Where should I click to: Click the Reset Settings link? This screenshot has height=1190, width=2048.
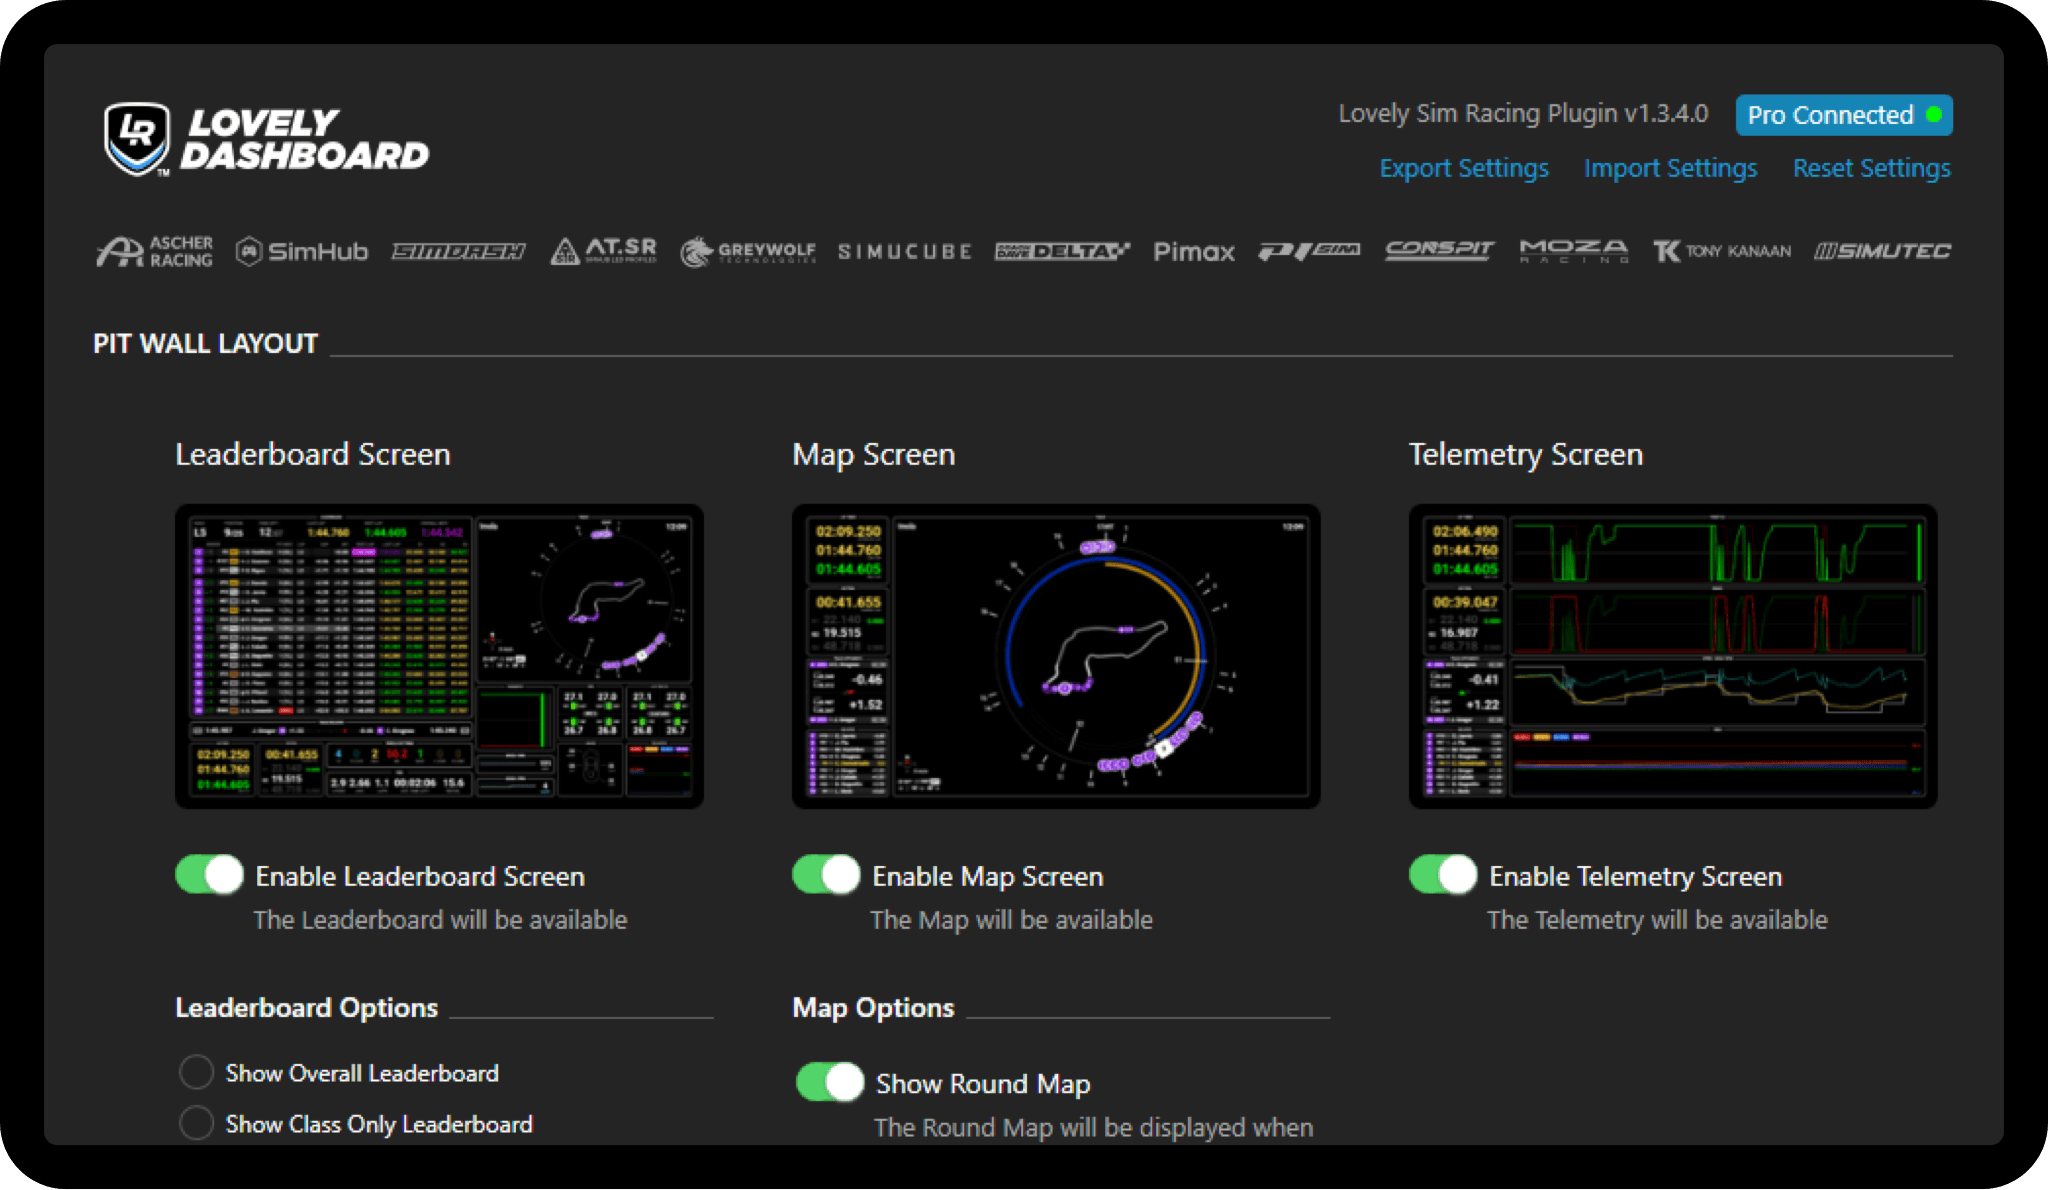(x=1871, y=168)
